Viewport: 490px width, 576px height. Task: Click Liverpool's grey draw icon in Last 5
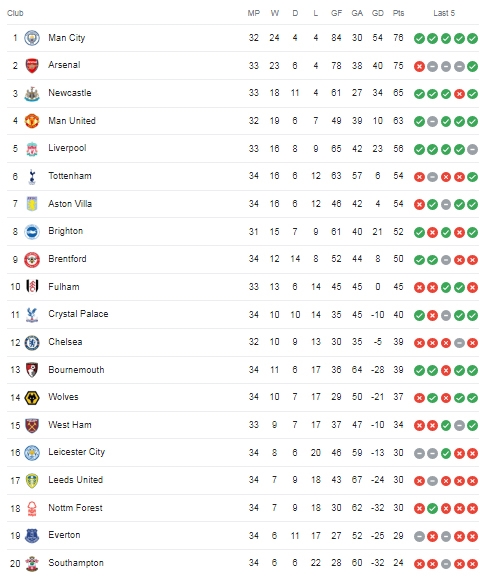click(472, 150)
